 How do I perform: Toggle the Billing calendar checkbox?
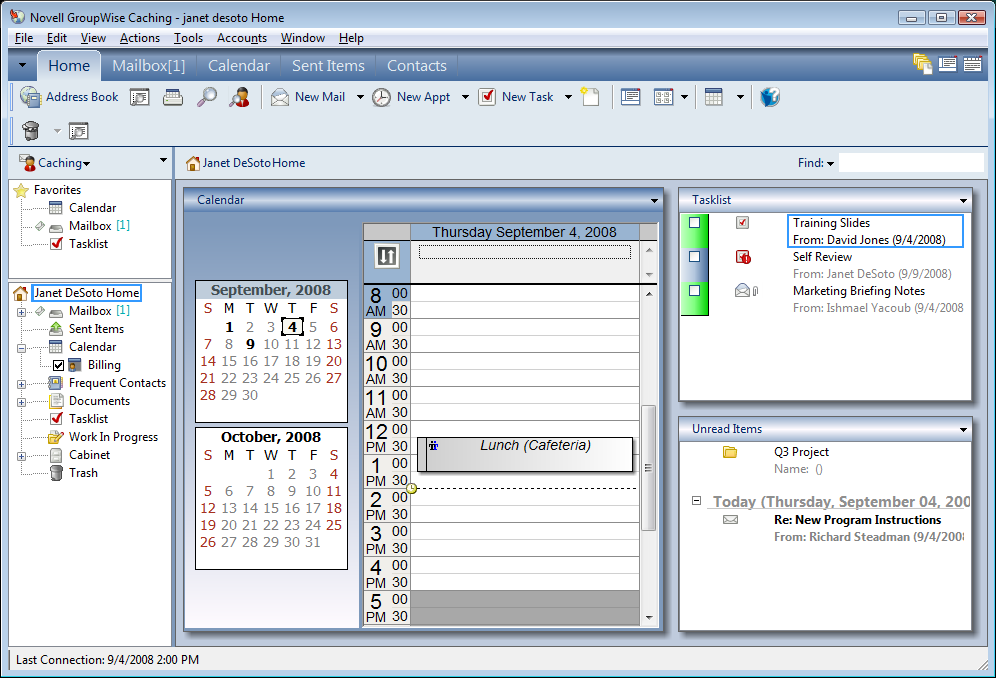tap(58, 365)
